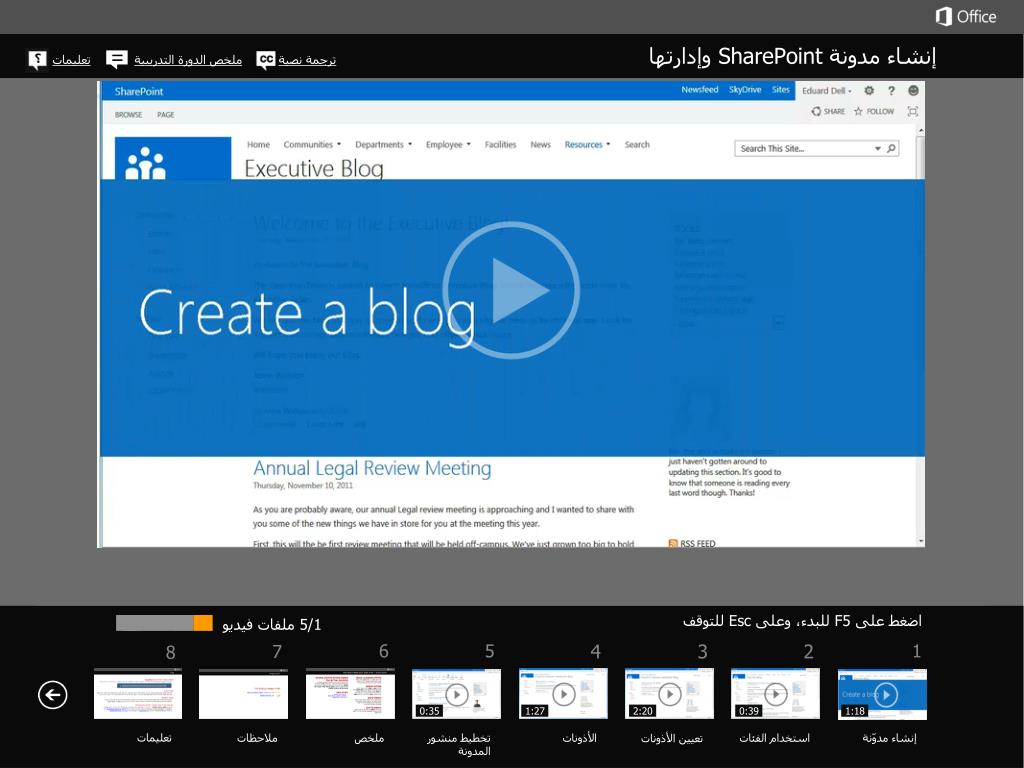1024x768 pixels.
Task: Expand the Departments navigation dropdown
Action: (x=383, y=144)
